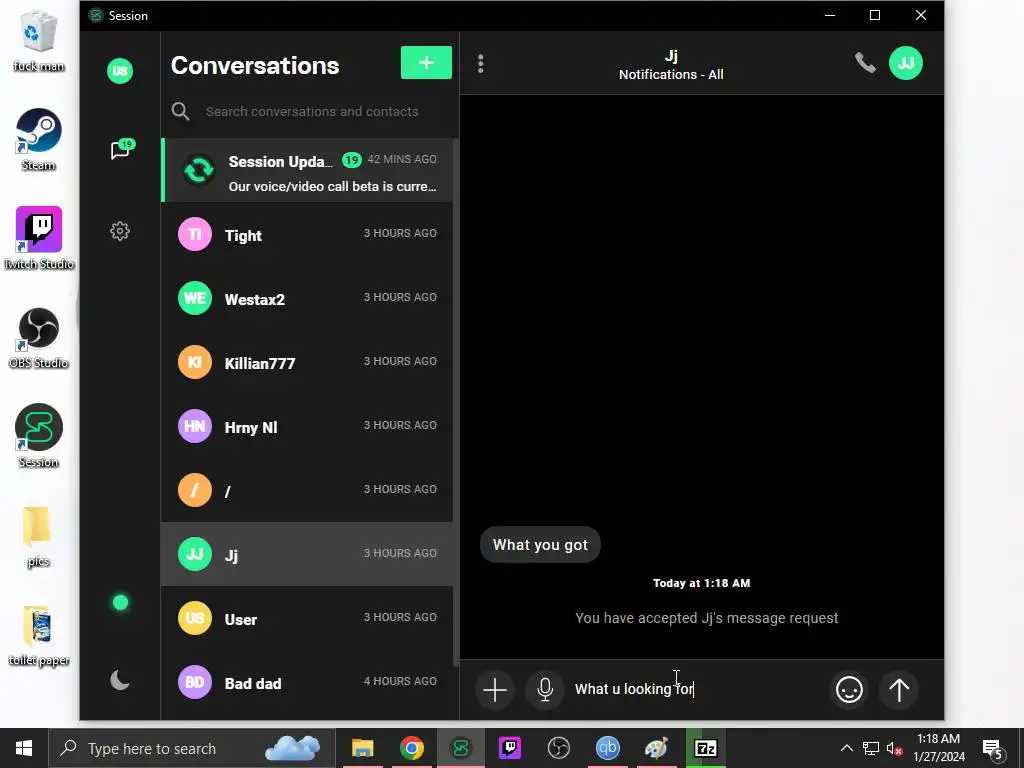Open the Tight conversation
This screenshot has height=768, width=1024.
307,234
